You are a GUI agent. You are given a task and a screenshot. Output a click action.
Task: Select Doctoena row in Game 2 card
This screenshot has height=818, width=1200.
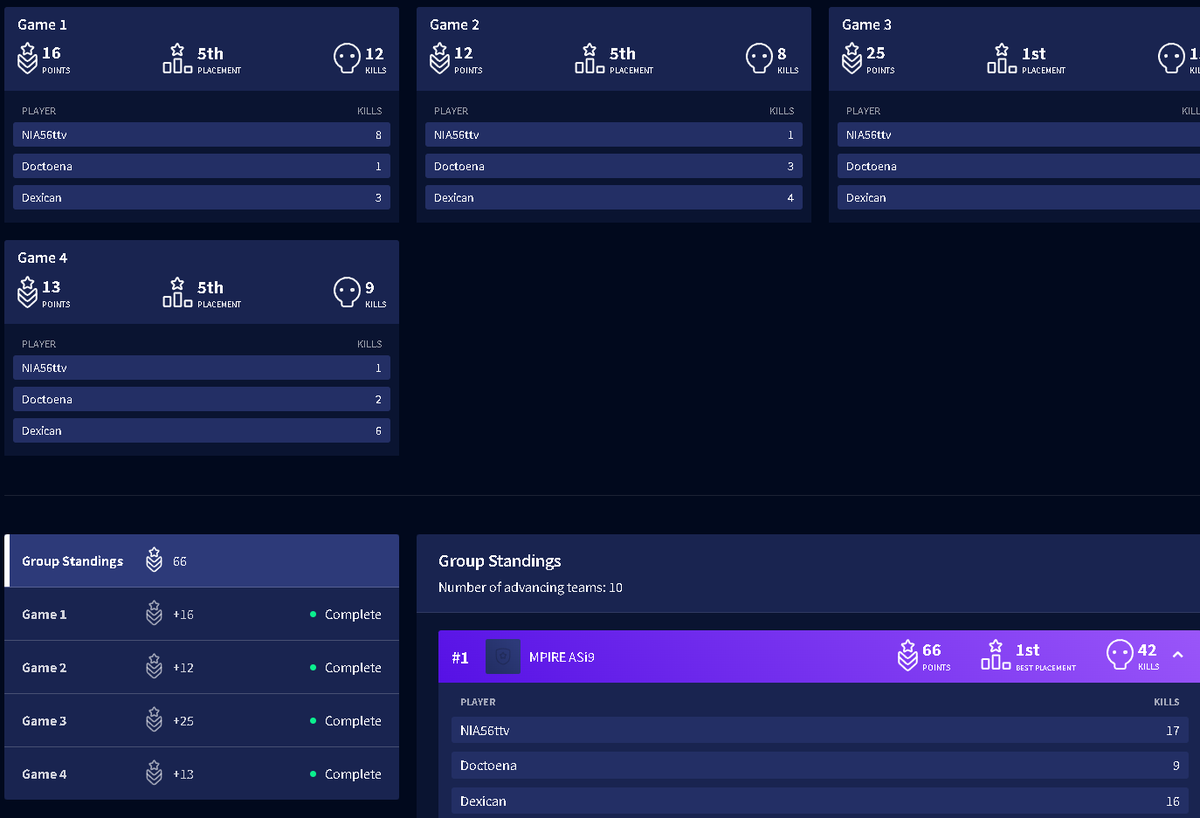click(x=614, y=166)
